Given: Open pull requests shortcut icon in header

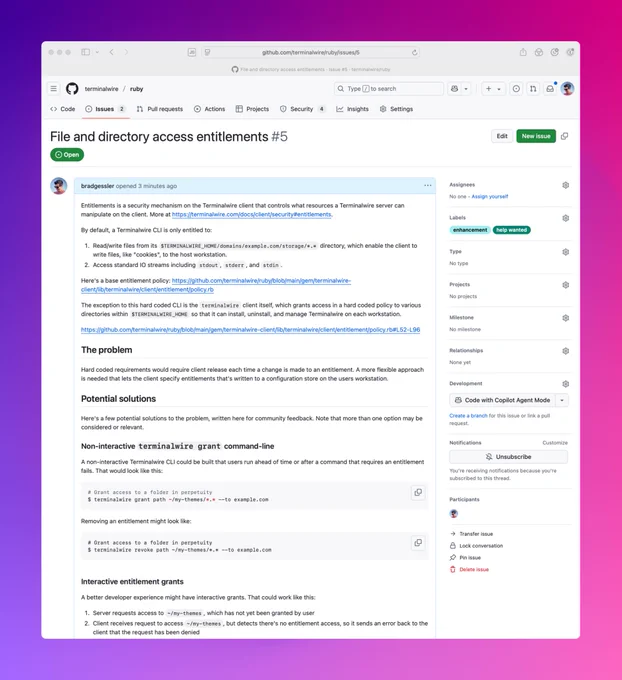Looking at the screenshot, I should point(533,88).
